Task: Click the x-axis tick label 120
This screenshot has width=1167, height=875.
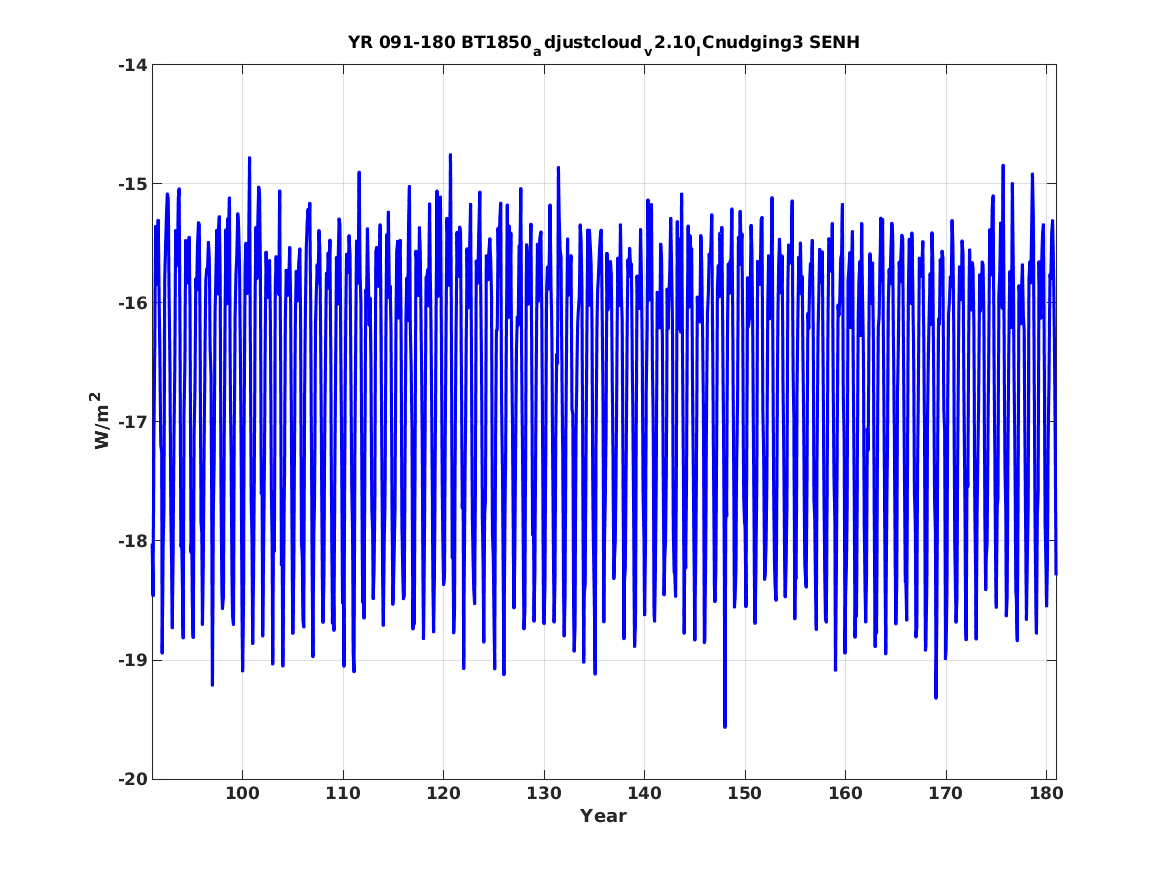Action: [444, 793]
